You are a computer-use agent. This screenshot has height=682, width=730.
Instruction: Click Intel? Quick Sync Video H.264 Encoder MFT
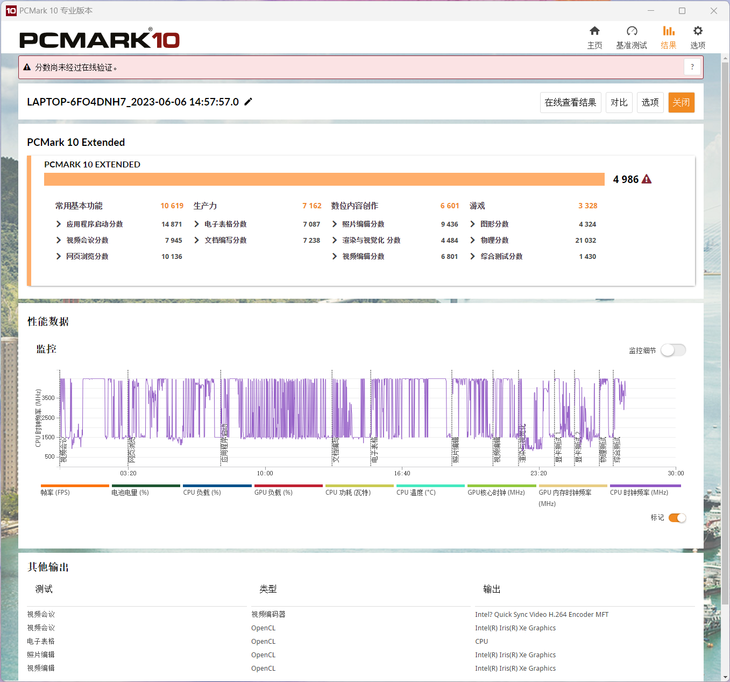click(x=541, y=614)
